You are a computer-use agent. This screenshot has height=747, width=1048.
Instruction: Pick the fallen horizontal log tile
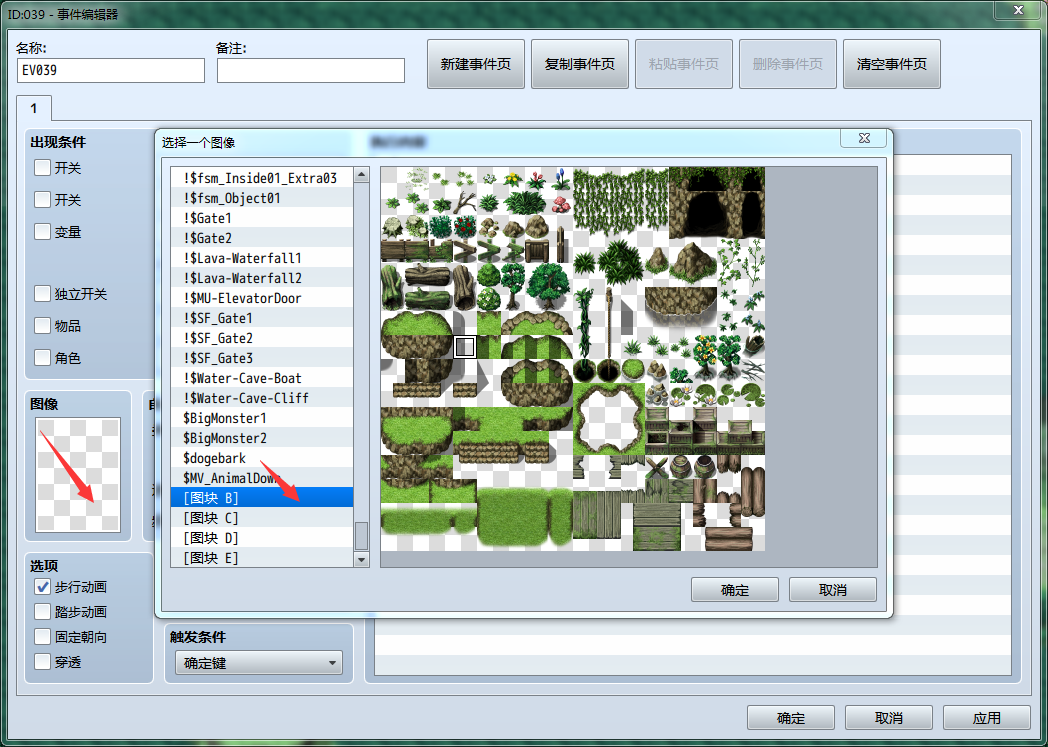(x=428, y=275)
